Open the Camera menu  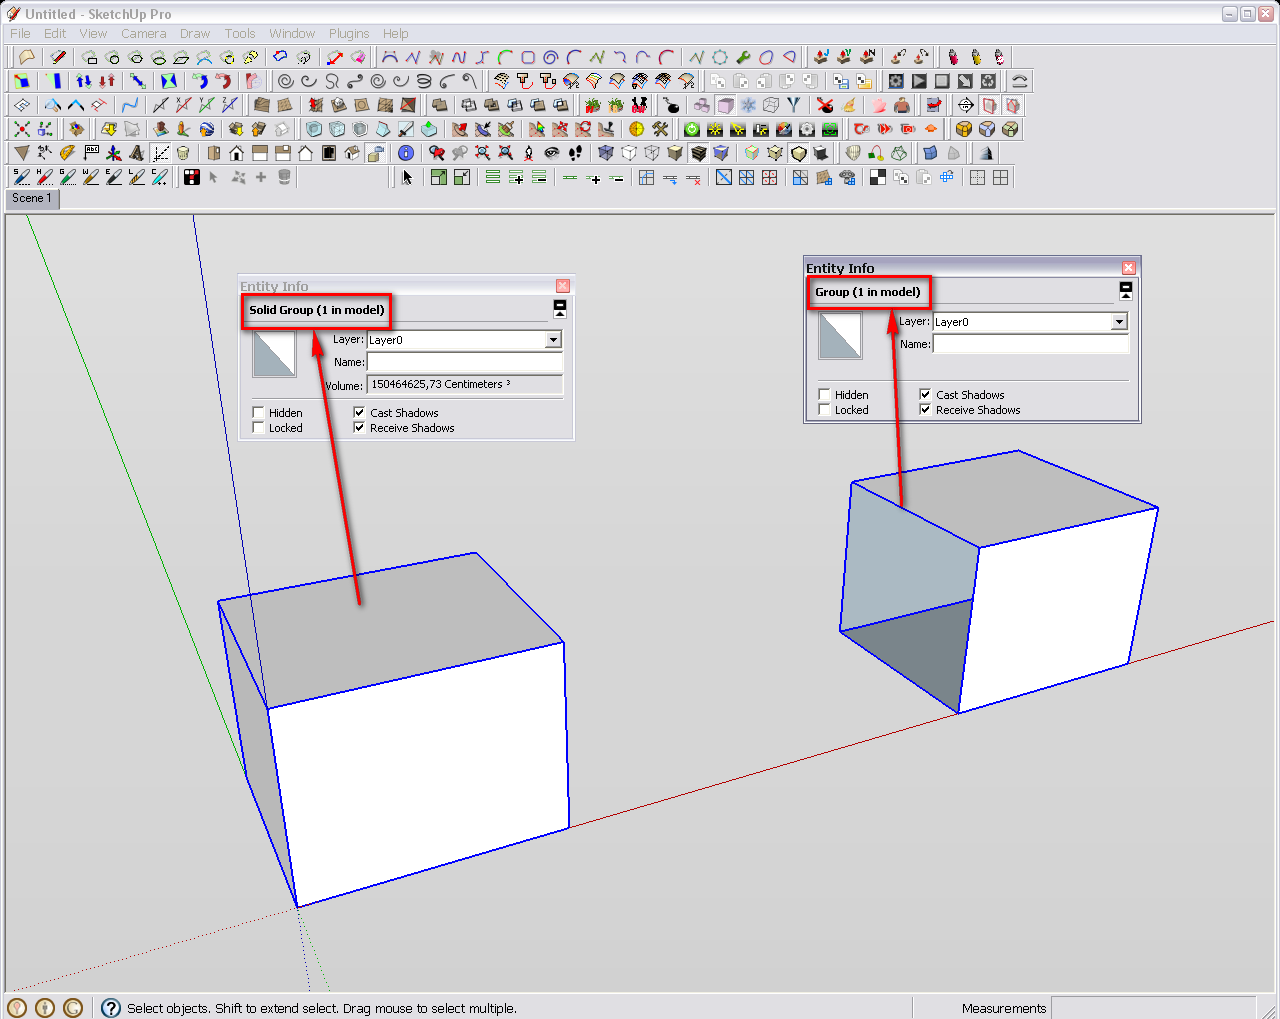144,33
